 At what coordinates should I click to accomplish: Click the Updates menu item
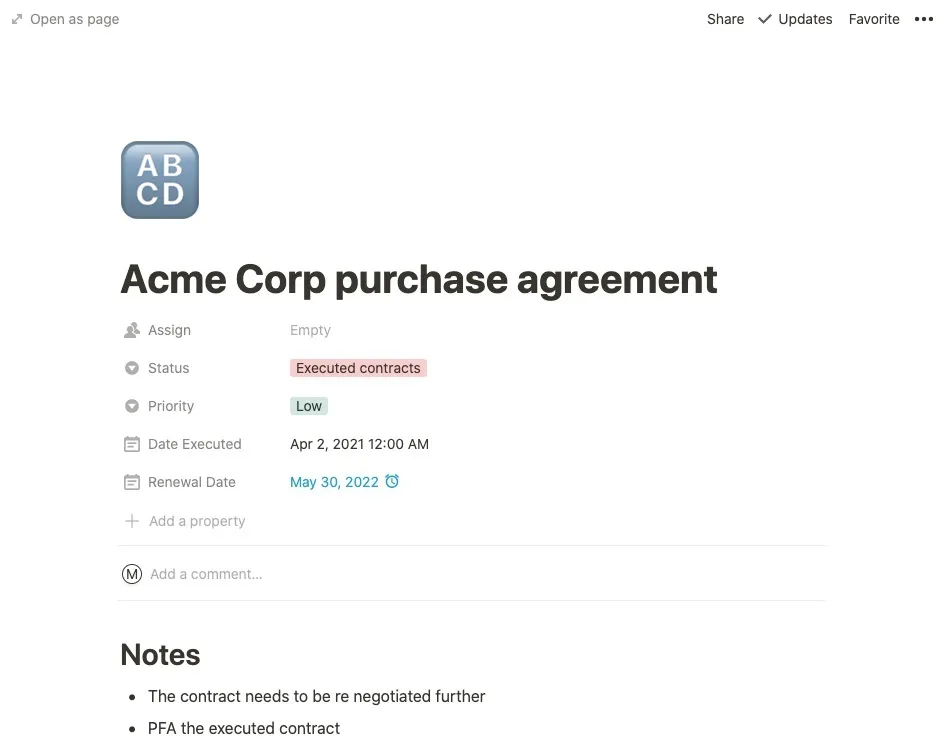click(805, 19)
